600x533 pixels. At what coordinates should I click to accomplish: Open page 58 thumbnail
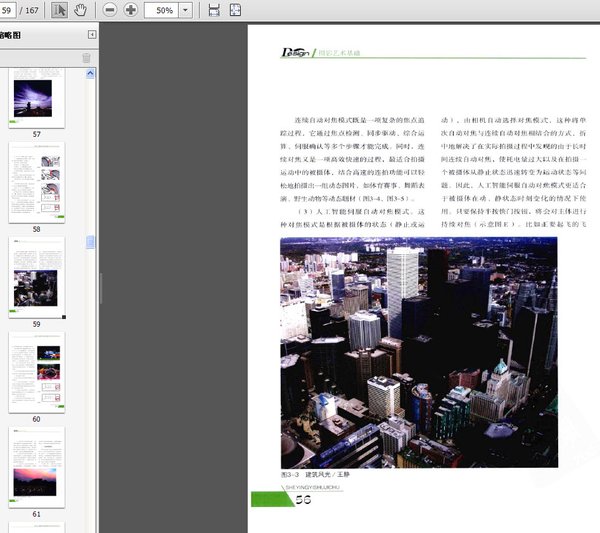coord(36,182)
